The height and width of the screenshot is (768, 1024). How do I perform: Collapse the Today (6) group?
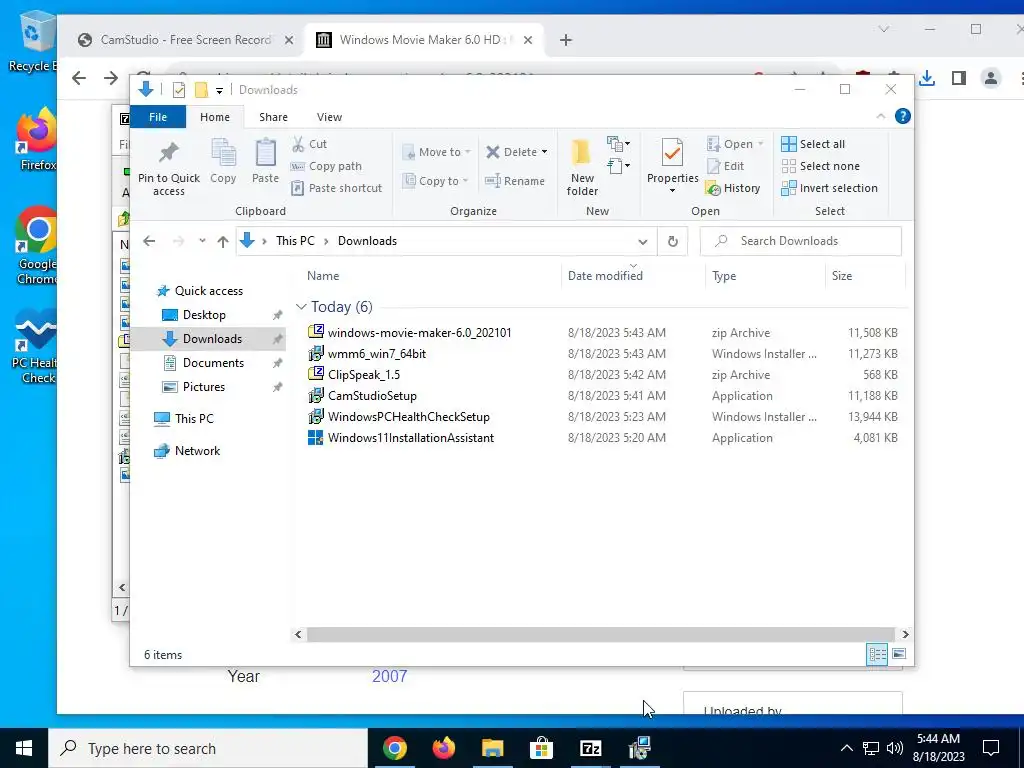click(301, 306)
